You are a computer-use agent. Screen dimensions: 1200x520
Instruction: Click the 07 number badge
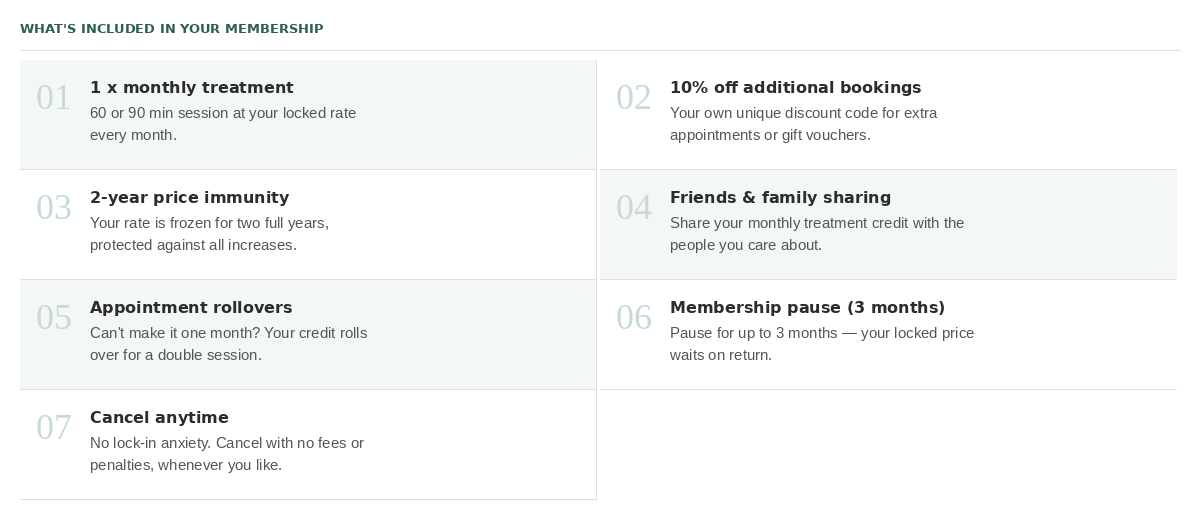point(54,428)
